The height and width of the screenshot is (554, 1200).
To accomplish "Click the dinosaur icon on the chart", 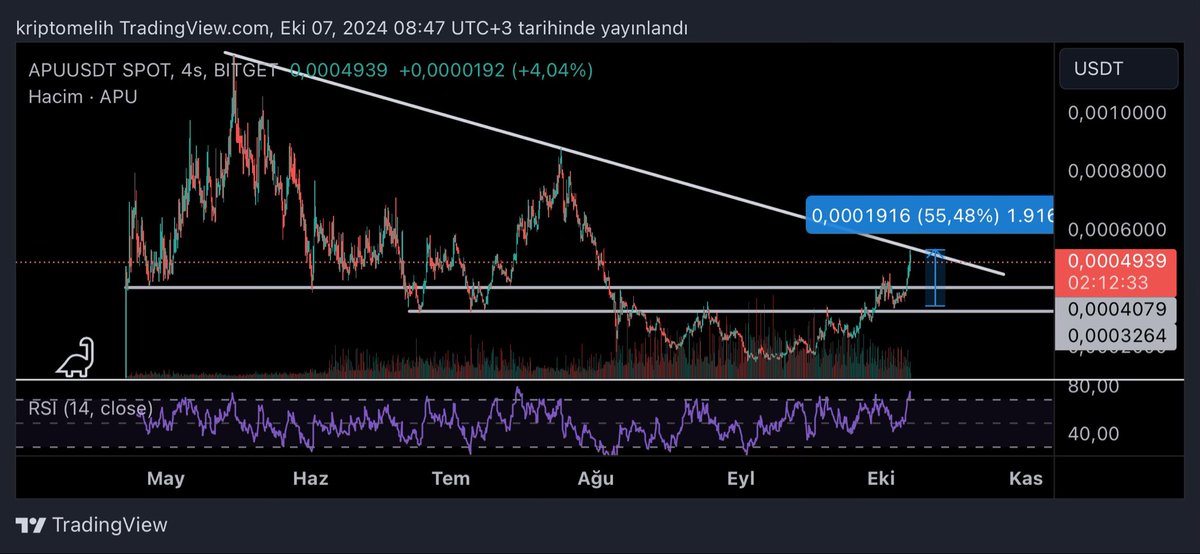I will pos(75,357).
